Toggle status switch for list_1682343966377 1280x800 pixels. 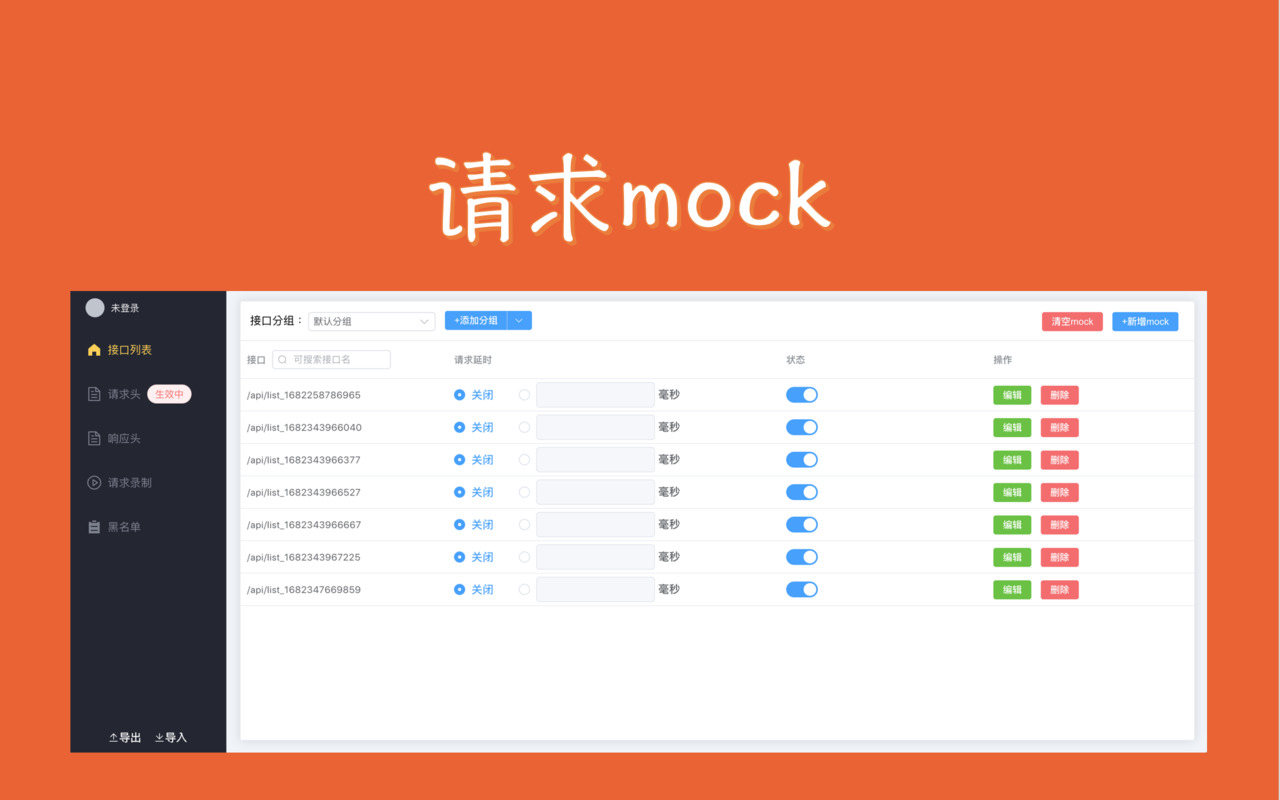[802, 460]
